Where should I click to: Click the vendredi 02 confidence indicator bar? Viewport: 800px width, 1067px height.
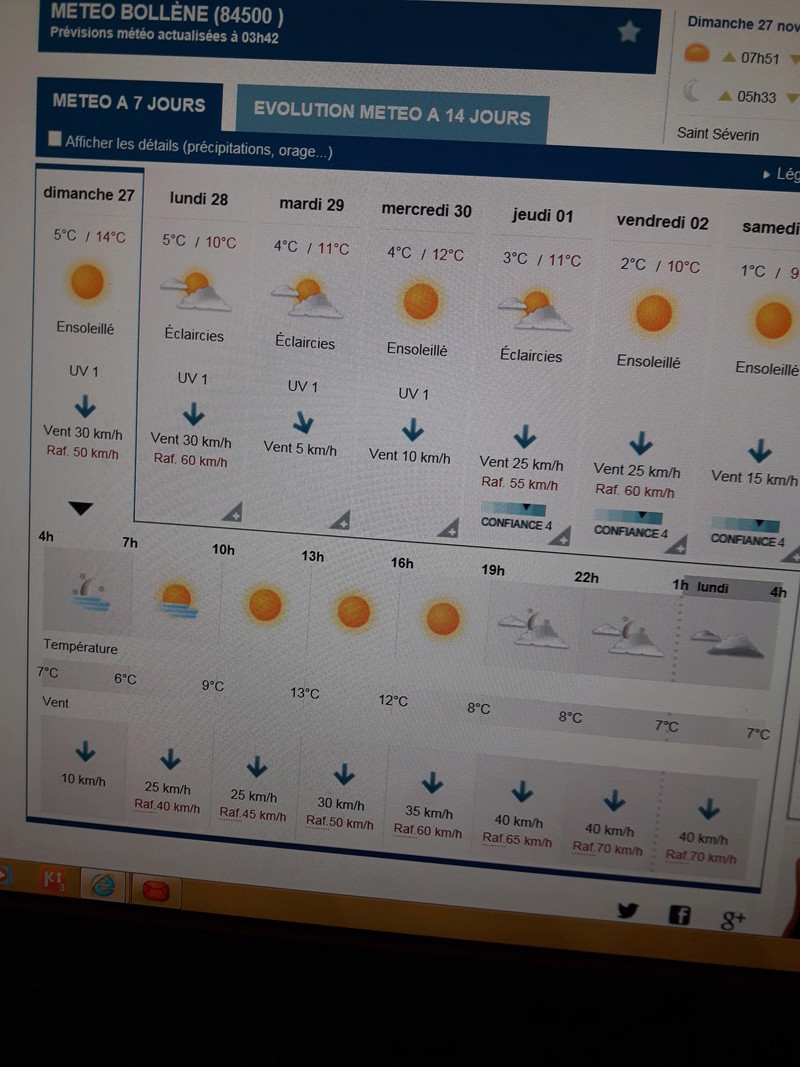click(x=628, y=516)
